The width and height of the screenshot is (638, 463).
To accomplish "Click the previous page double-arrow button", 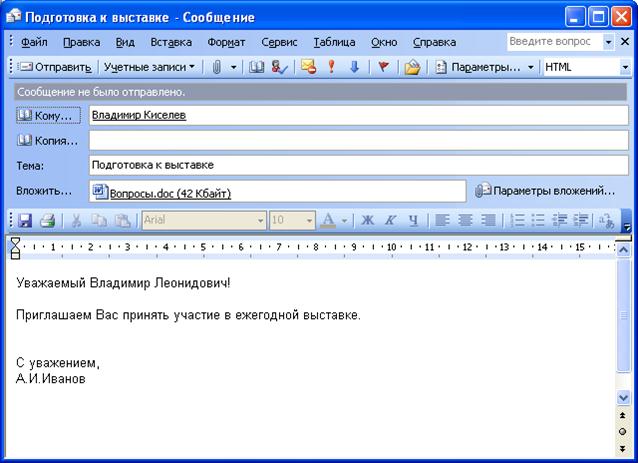I will click(x=623, y=415).
